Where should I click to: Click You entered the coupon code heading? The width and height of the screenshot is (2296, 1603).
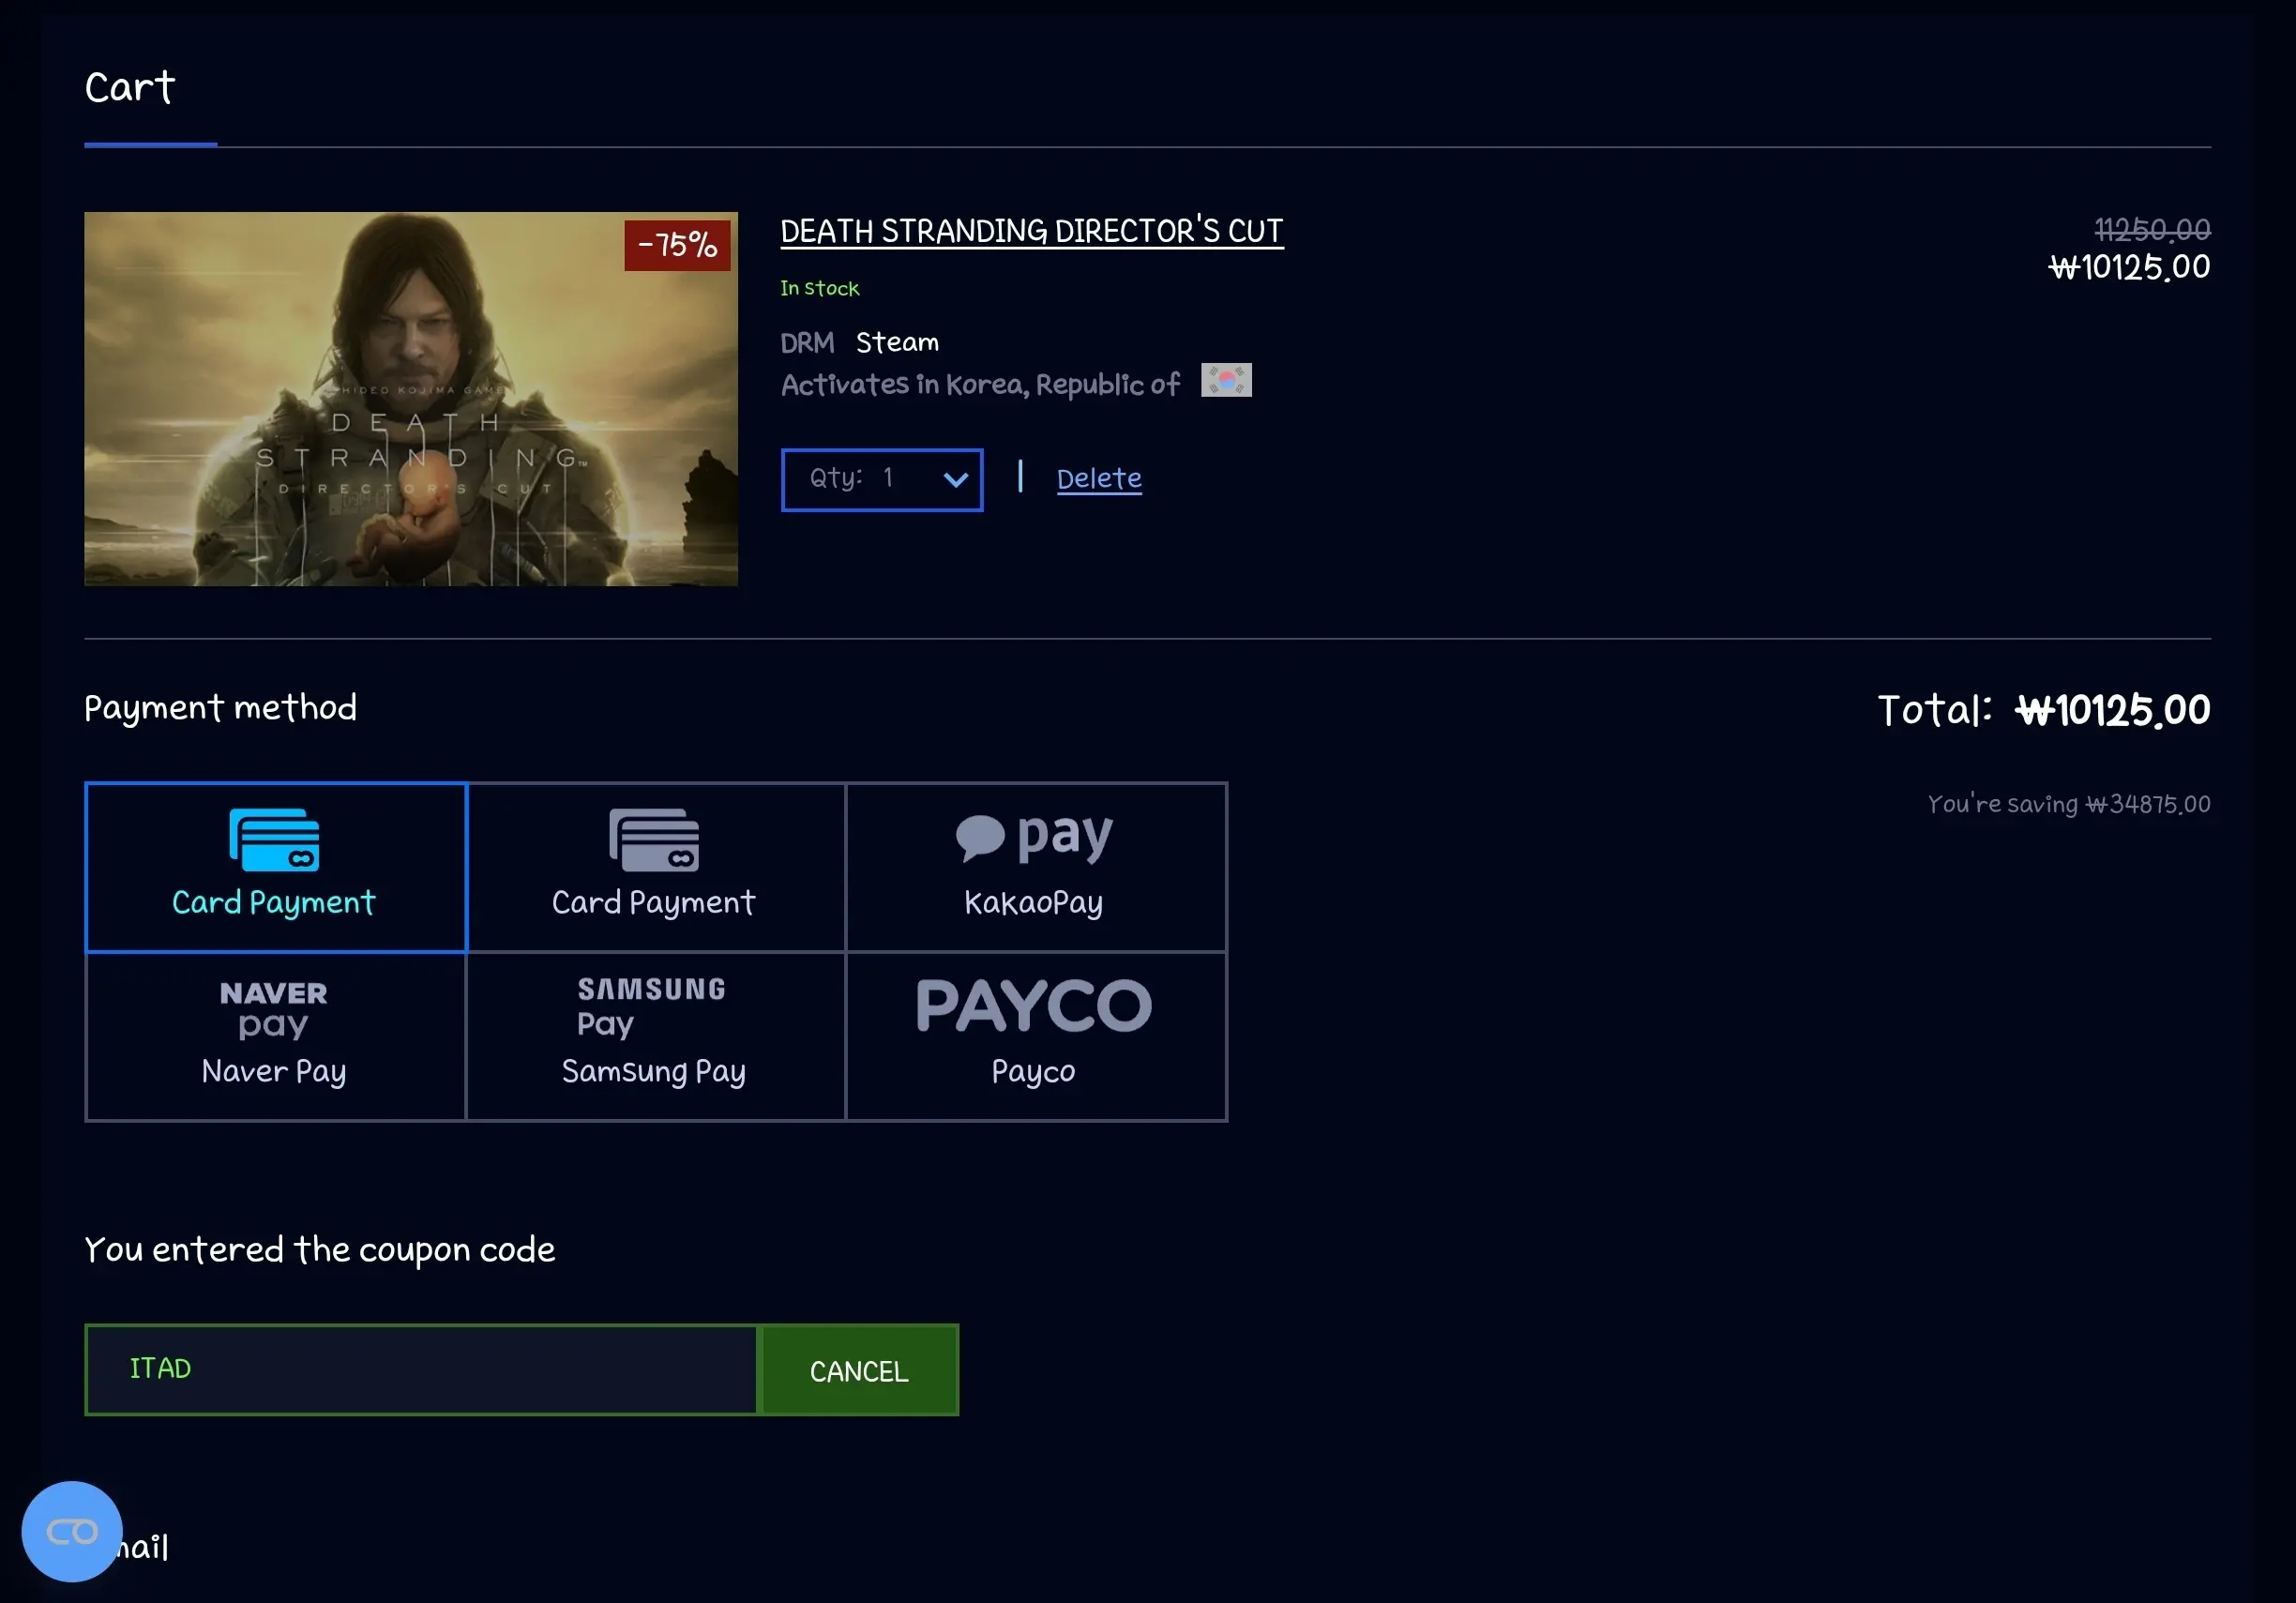tap(320, 1250)
